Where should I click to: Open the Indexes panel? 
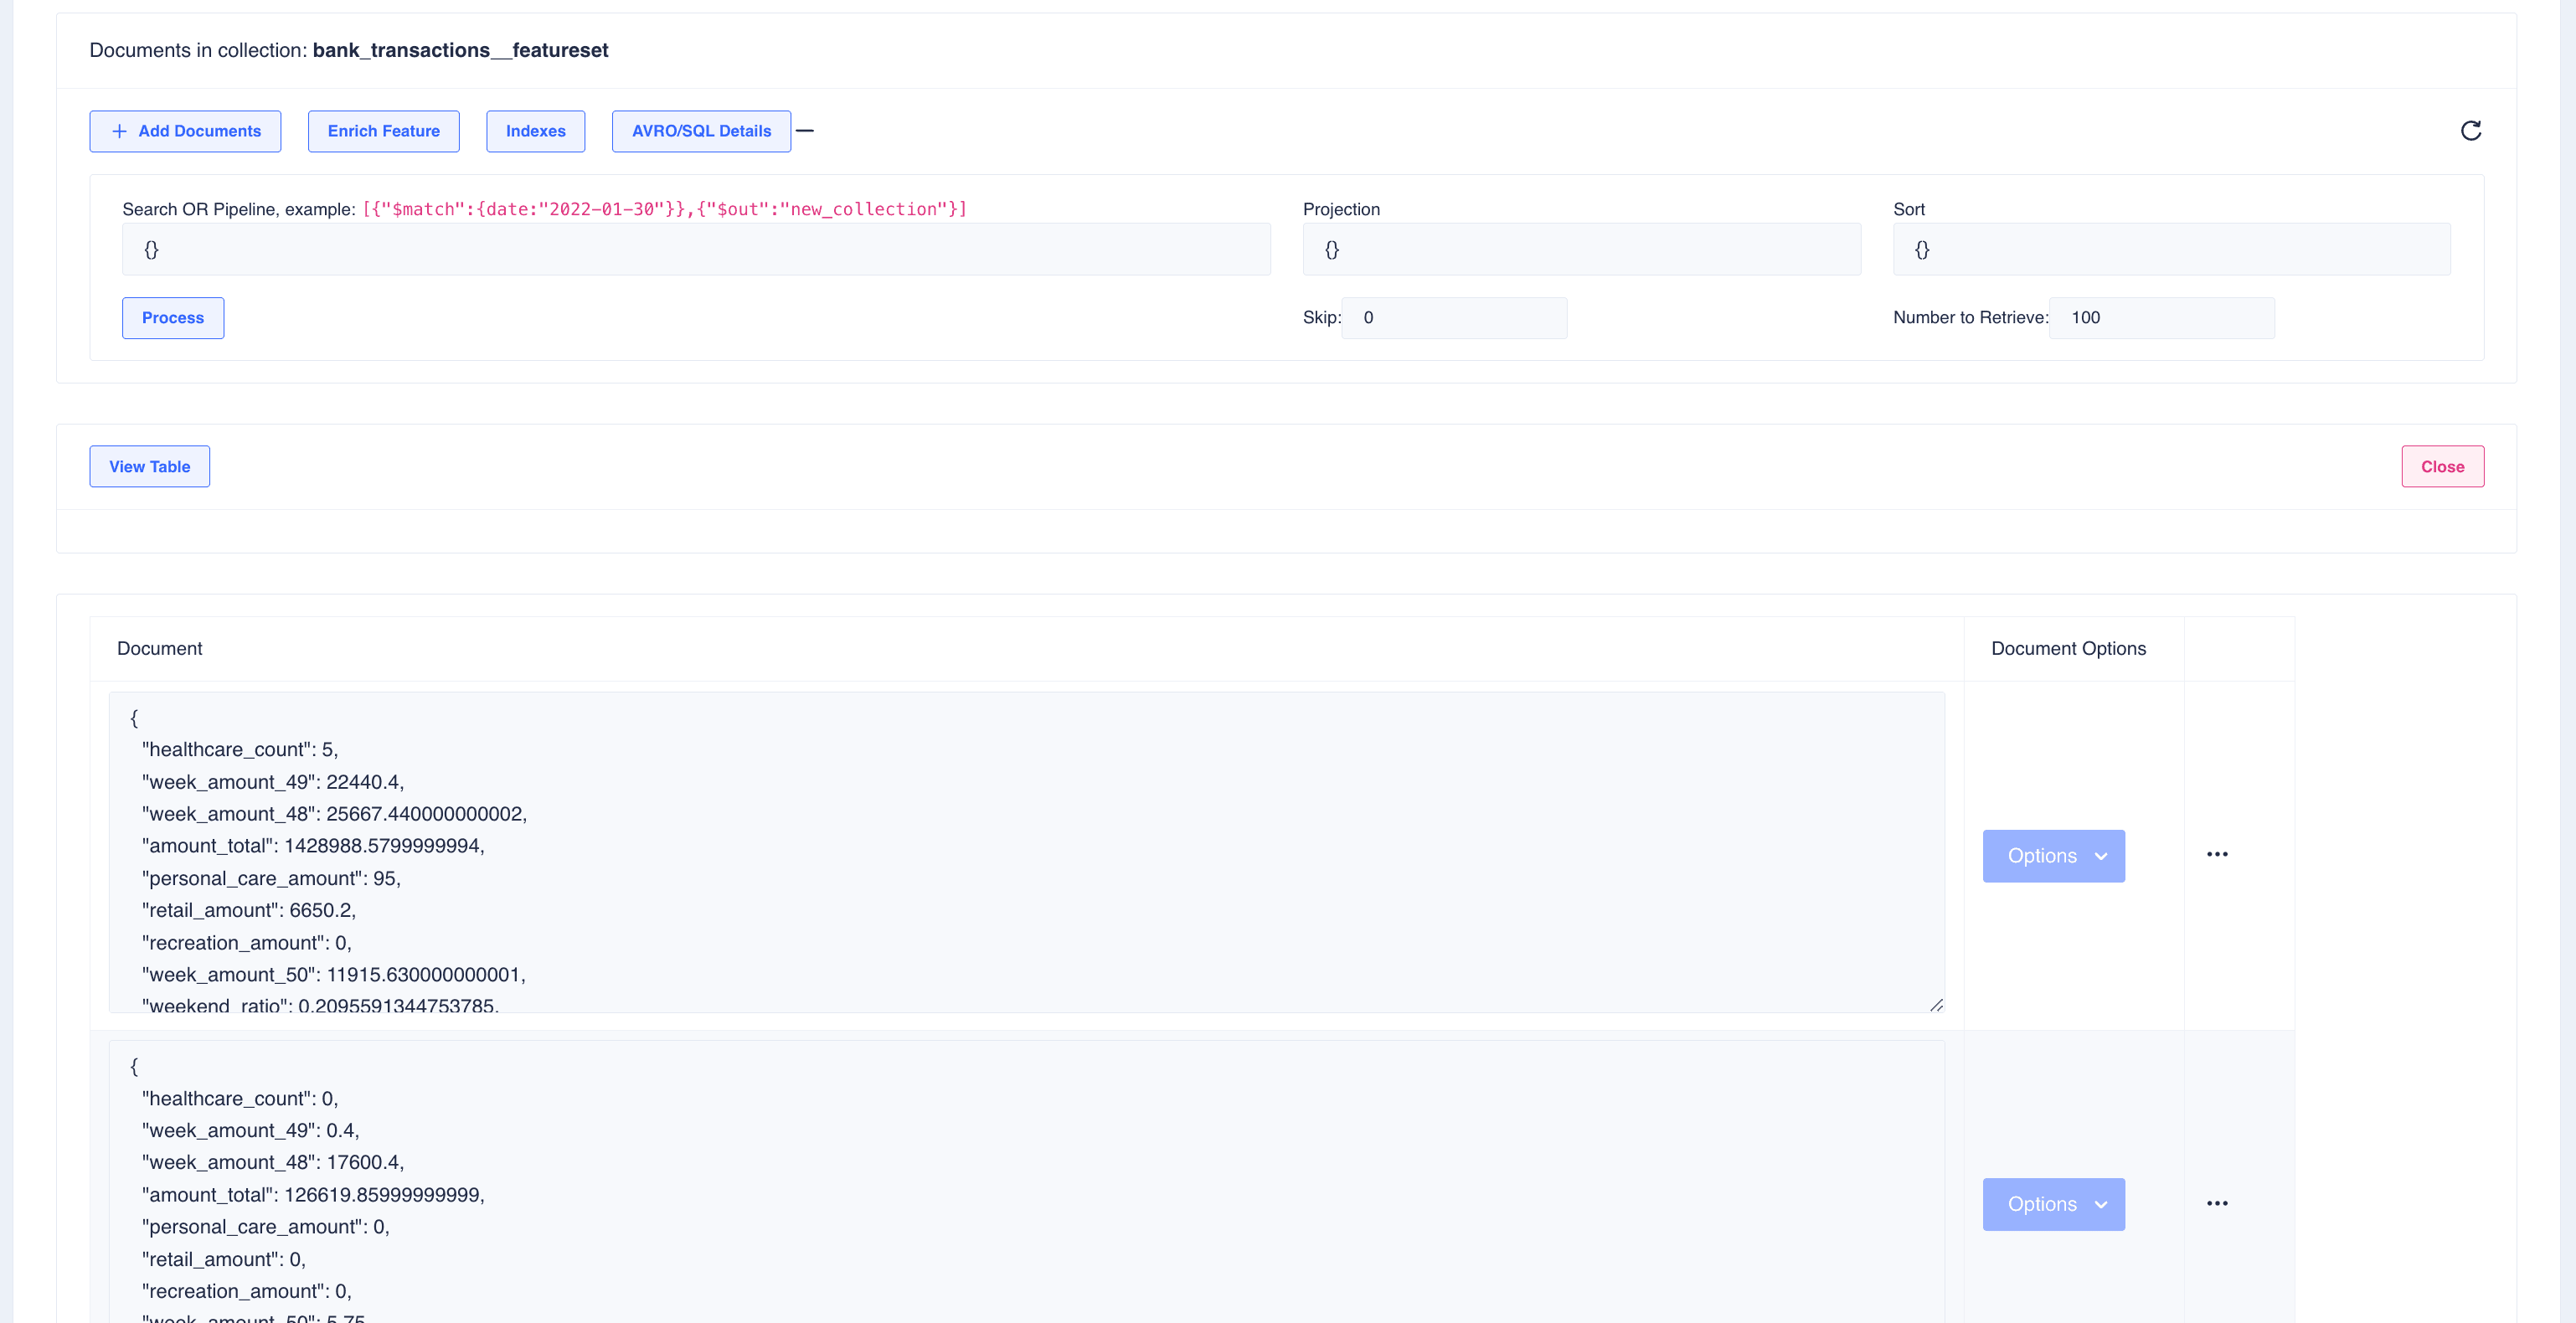point(535,131)
